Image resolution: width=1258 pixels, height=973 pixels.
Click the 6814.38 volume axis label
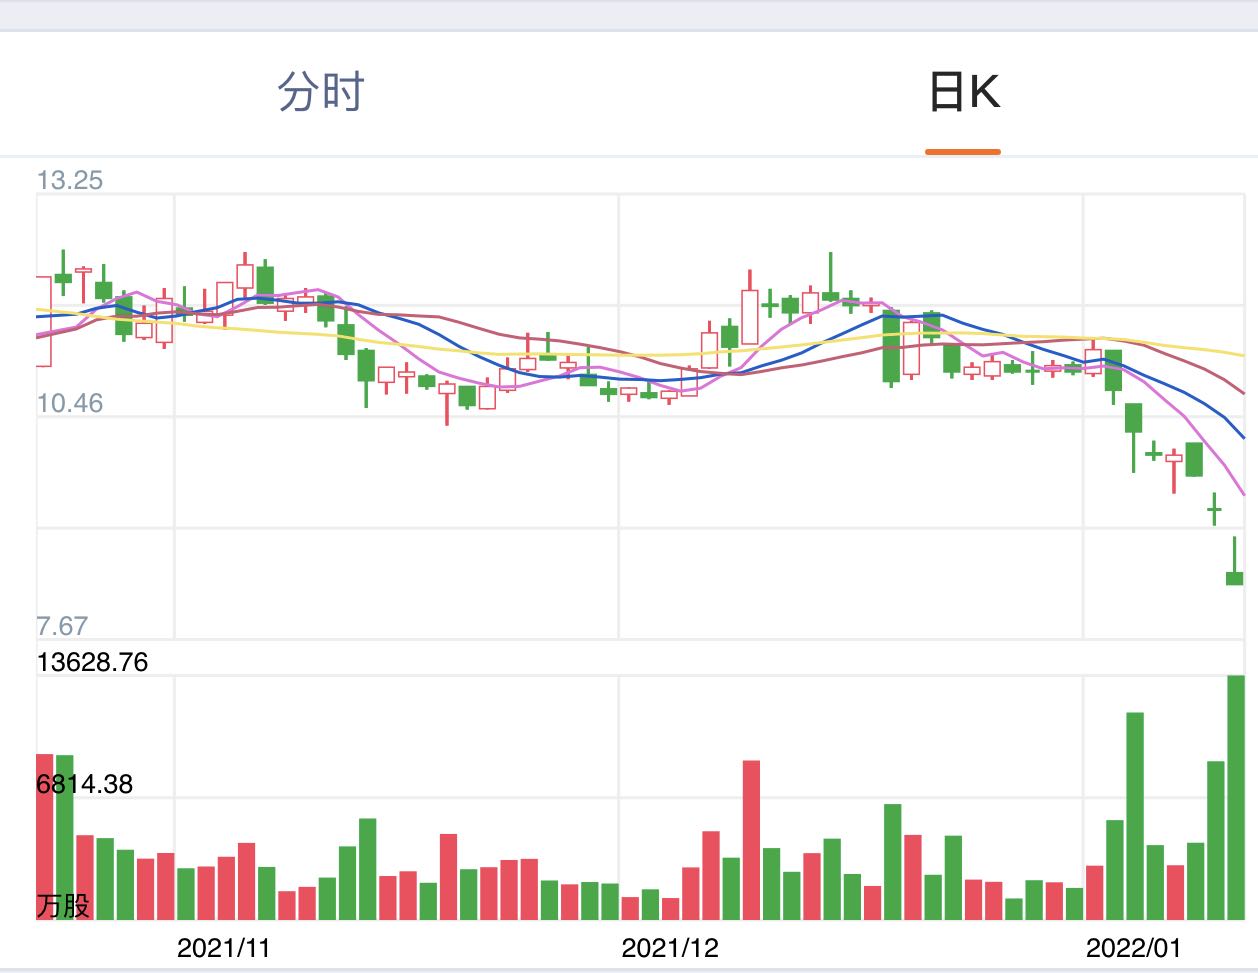(85, 784)
